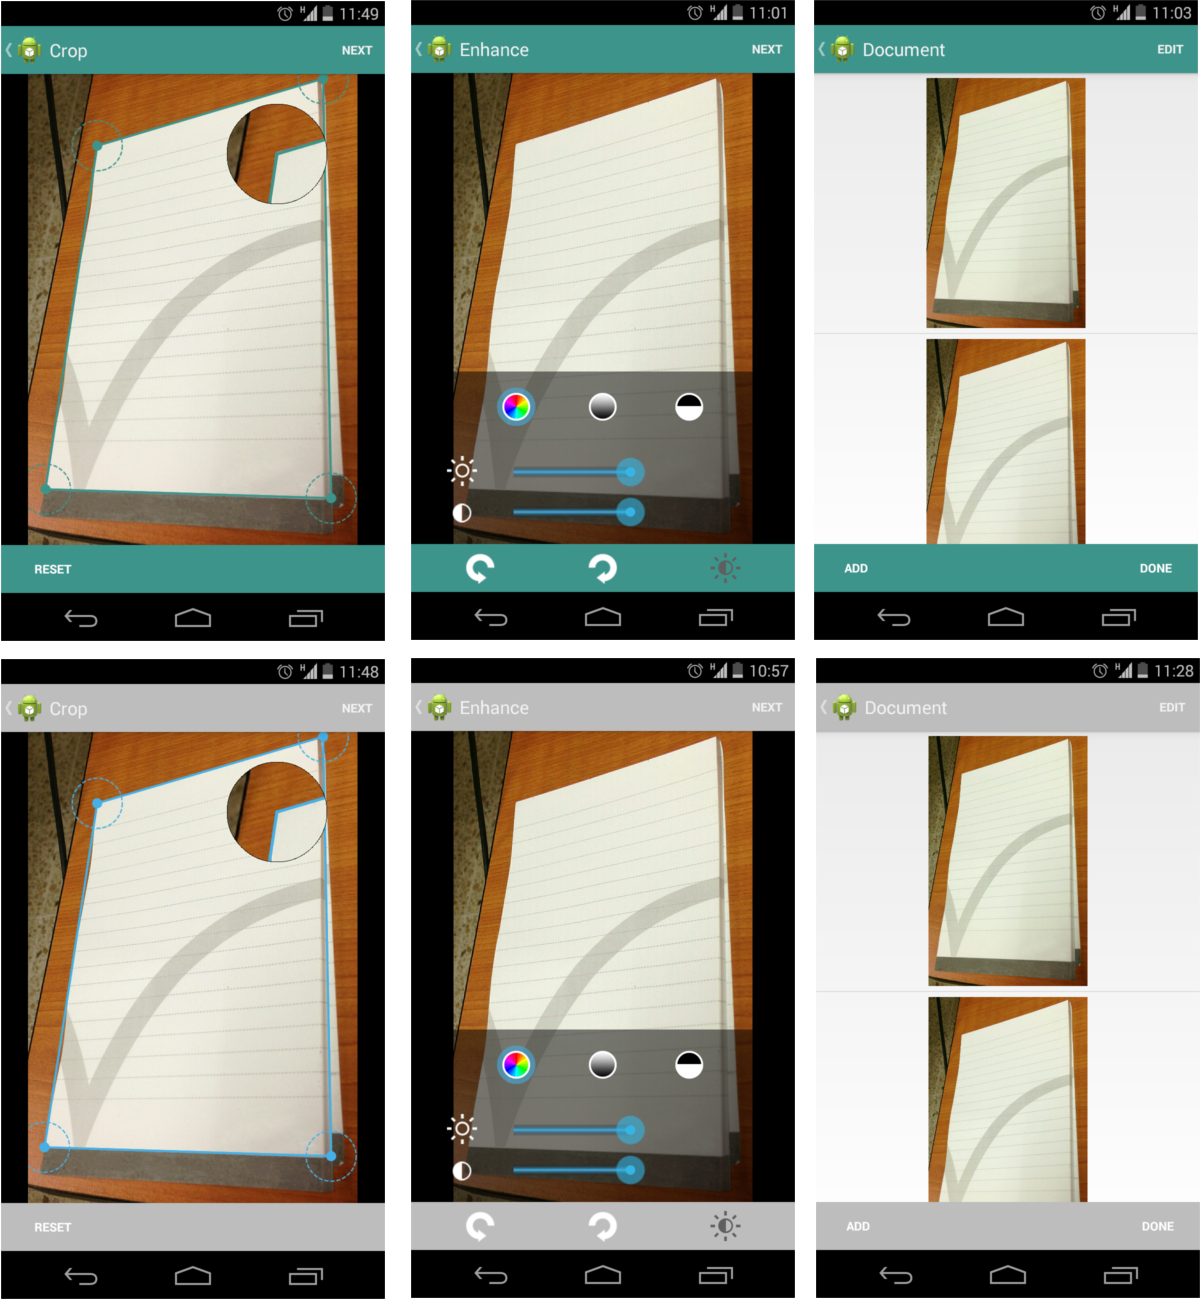
Task: Select the first notepad page thumbnail
Action: pyautogui.click(x=1003, y=200)
